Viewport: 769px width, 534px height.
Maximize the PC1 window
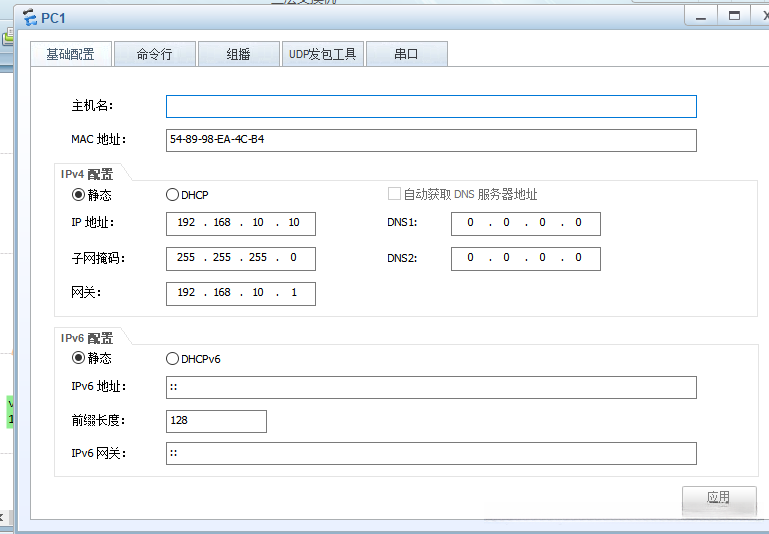(x=734, y=16)
